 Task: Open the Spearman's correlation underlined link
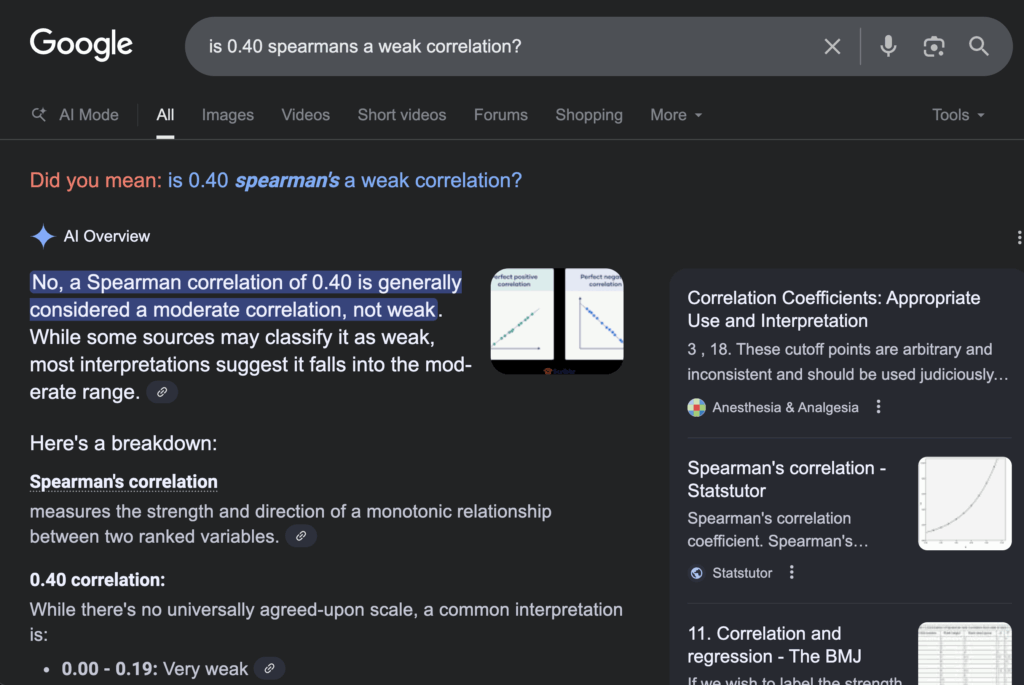[x=123, y=482]
